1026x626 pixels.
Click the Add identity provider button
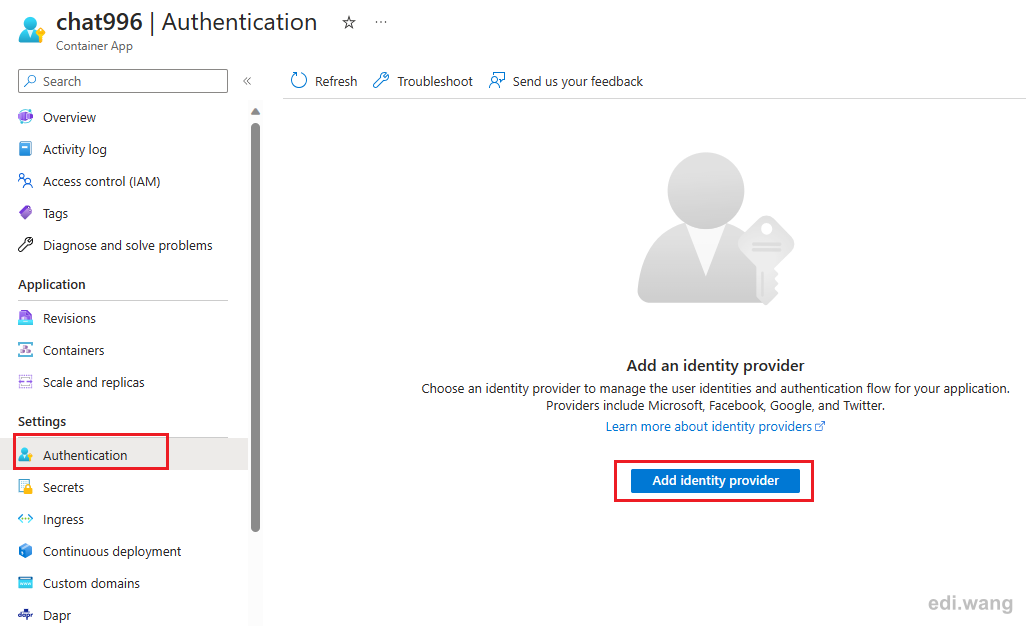click(715, 481)
